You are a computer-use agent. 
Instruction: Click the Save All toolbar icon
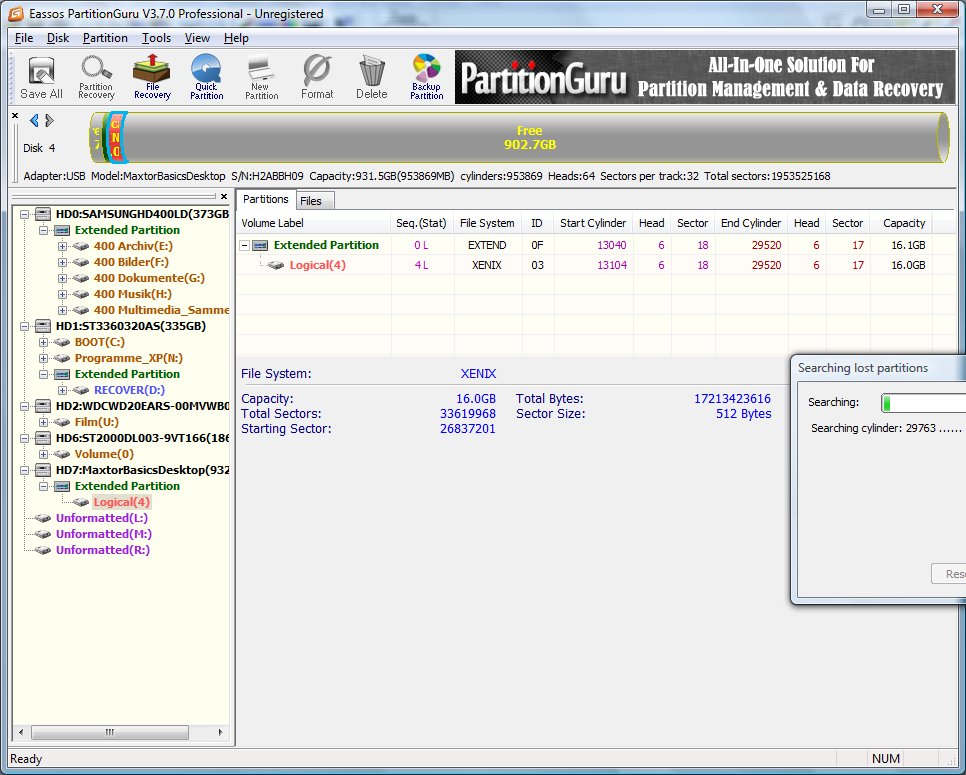pos(41,78)
